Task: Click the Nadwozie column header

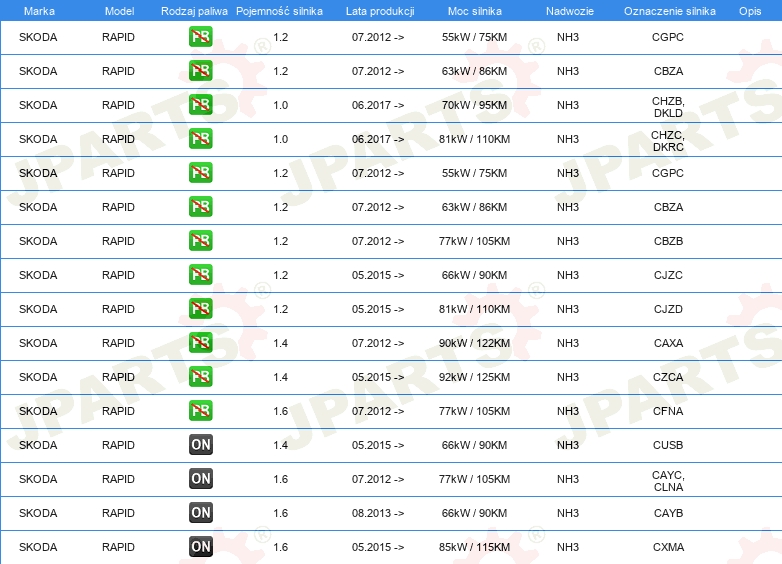Action: coord(570,11)
